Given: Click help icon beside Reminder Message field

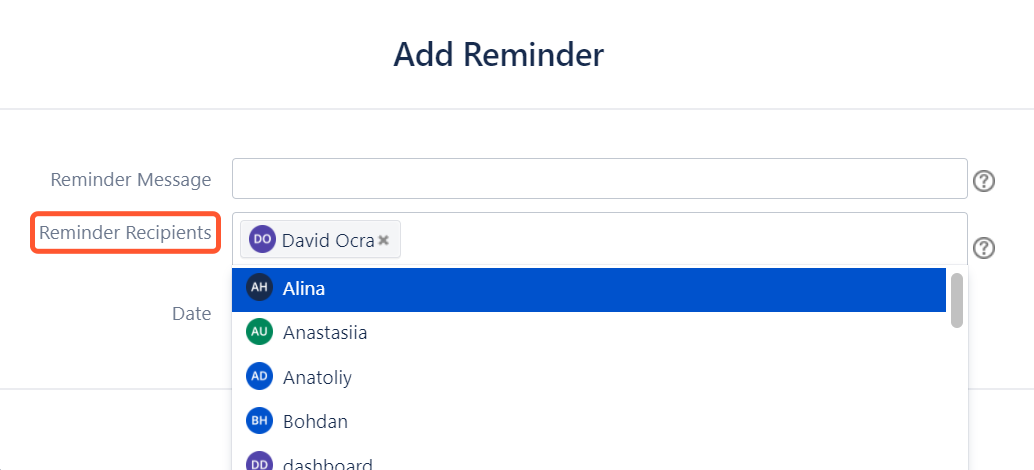Looking at the screenshot, I should tap(984, 181).
